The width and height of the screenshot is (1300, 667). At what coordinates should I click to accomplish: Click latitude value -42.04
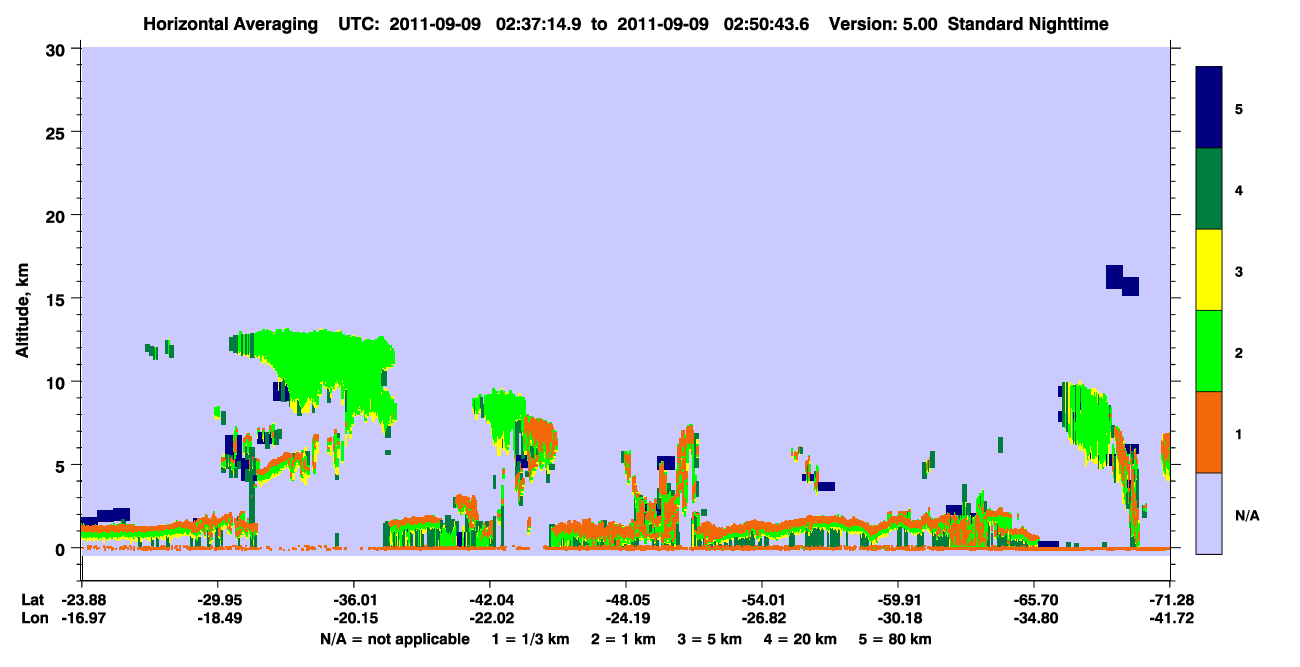[489, 600]
